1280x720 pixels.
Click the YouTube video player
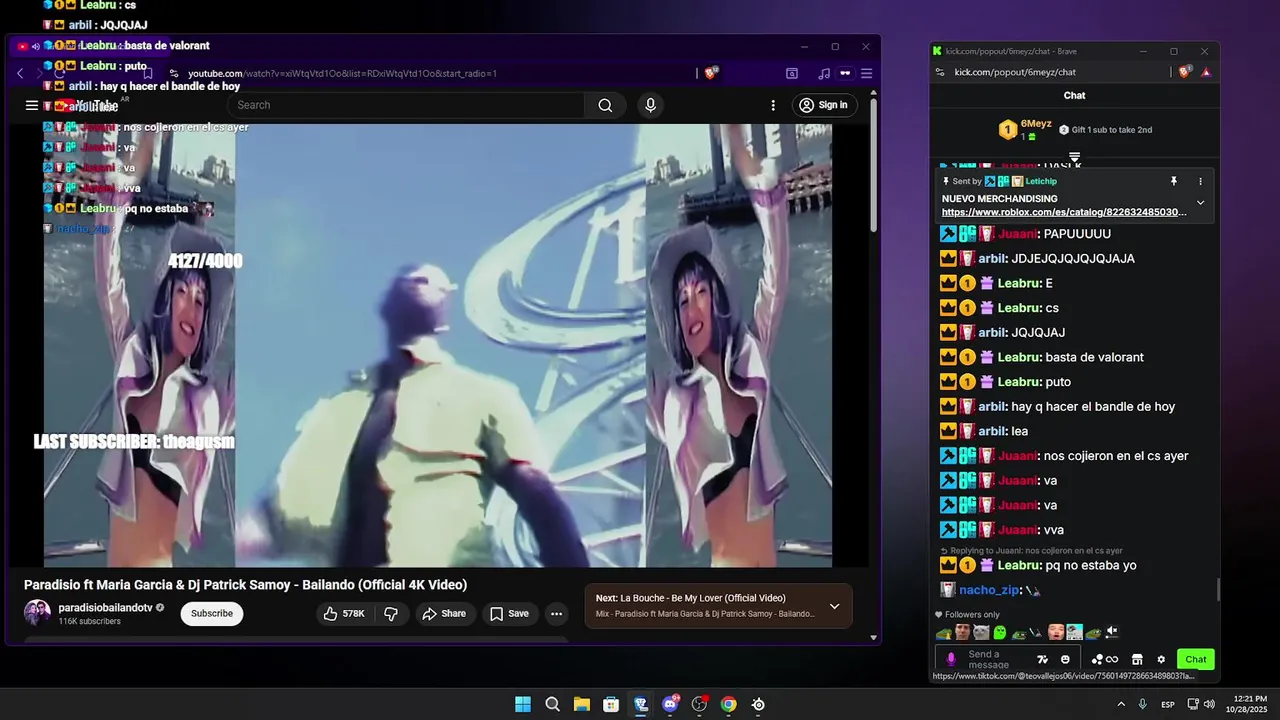437,345
